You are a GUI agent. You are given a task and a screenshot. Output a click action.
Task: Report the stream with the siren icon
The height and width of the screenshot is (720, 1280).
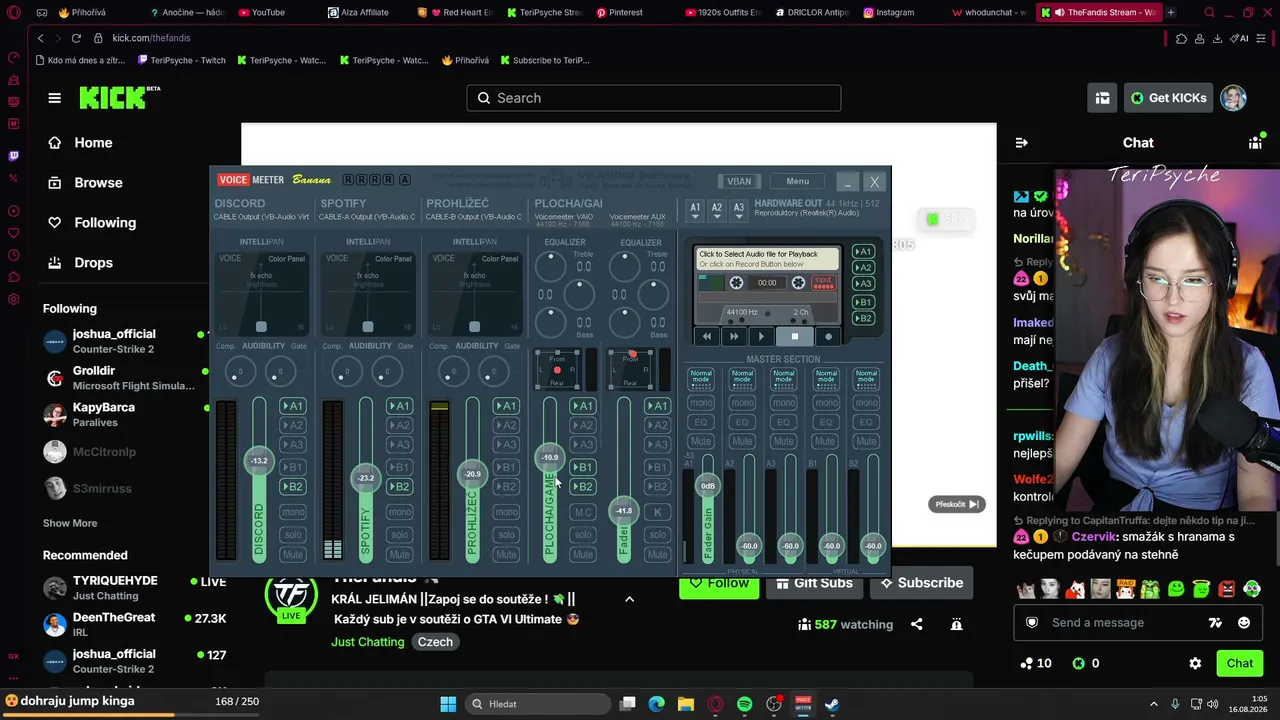(956, 624)
